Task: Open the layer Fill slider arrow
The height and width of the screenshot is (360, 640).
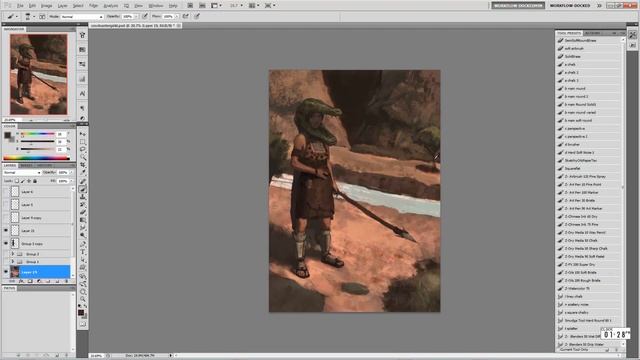Action: pyautogui.click(x=71, y=181)
